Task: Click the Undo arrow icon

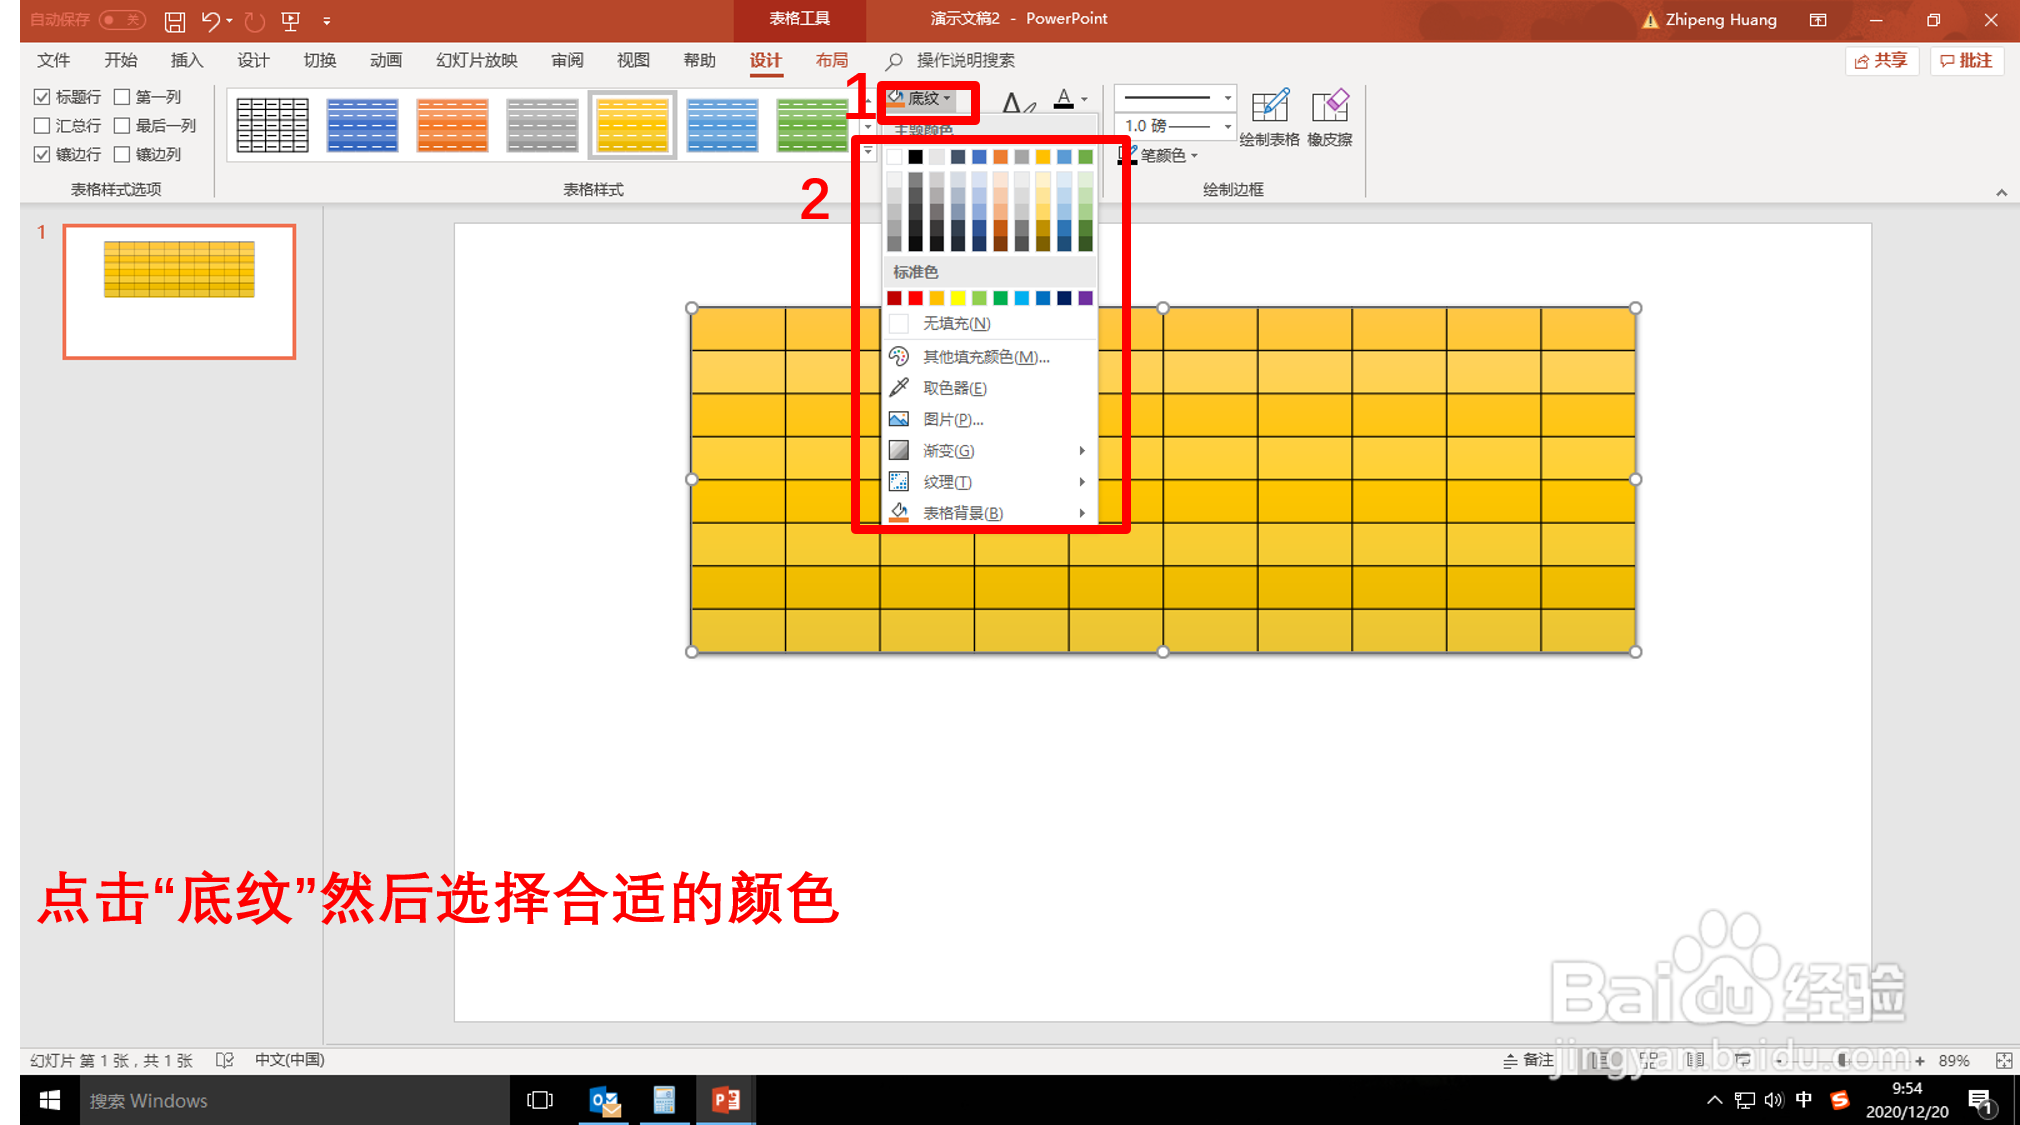Action: [210, 20]
